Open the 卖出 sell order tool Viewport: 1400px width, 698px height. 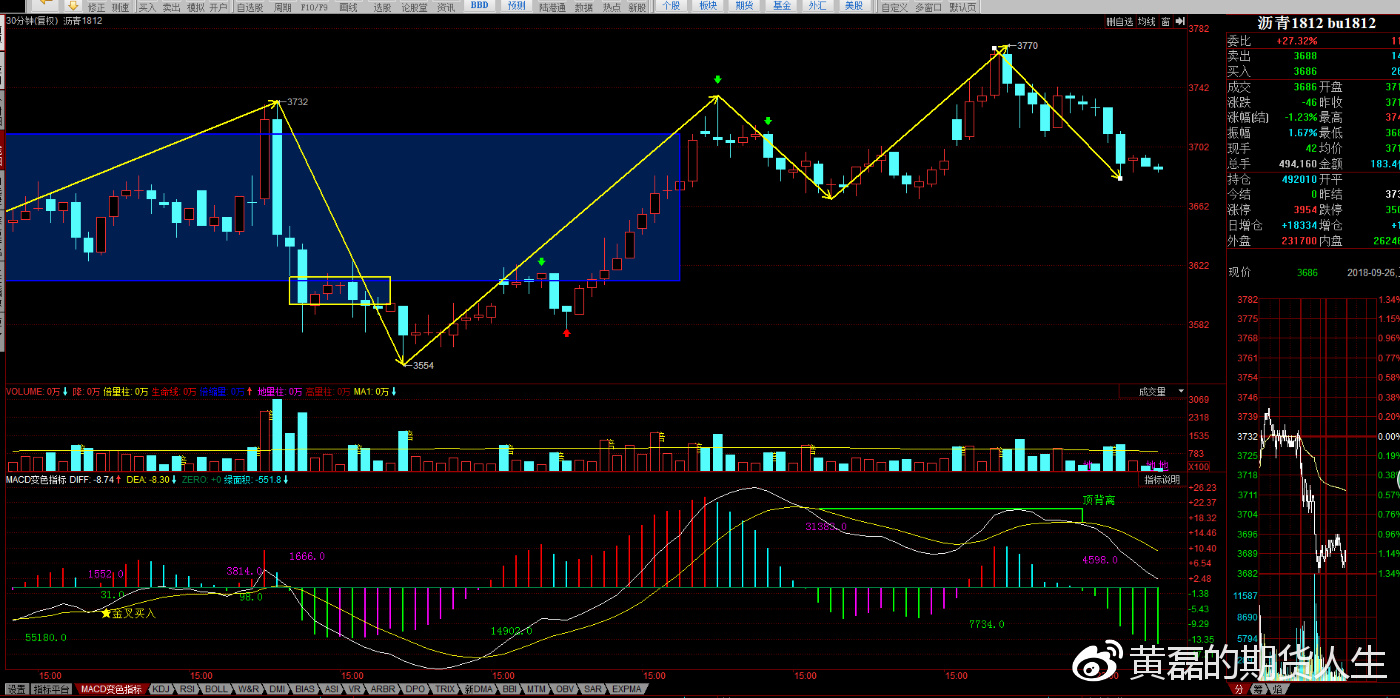[x=171, y=6]
